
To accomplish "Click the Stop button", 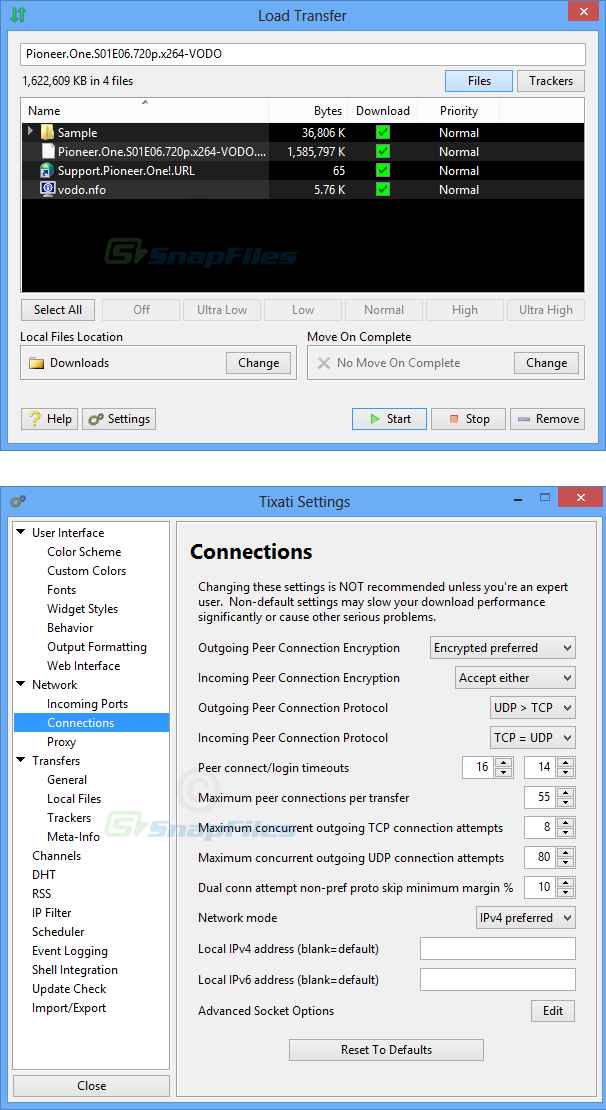I will (x=469, y=419).
